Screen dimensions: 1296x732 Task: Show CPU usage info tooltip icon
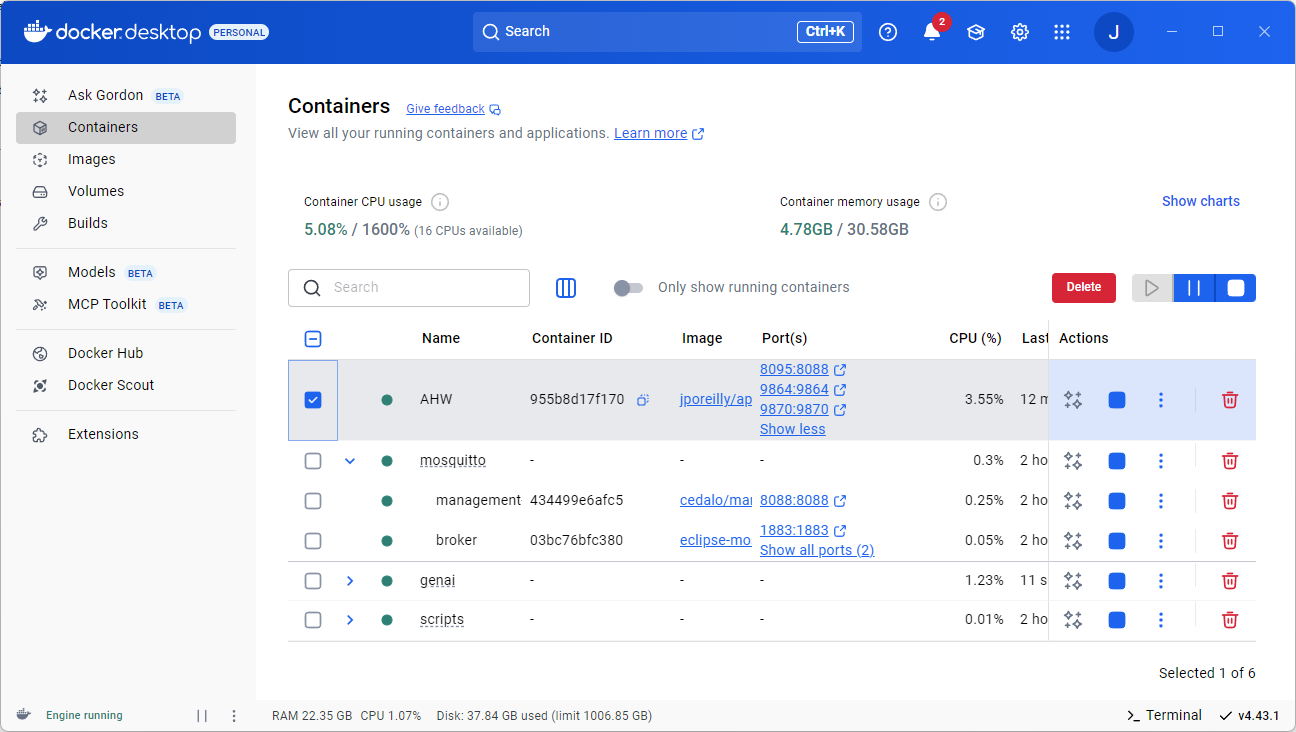point(439,202)
